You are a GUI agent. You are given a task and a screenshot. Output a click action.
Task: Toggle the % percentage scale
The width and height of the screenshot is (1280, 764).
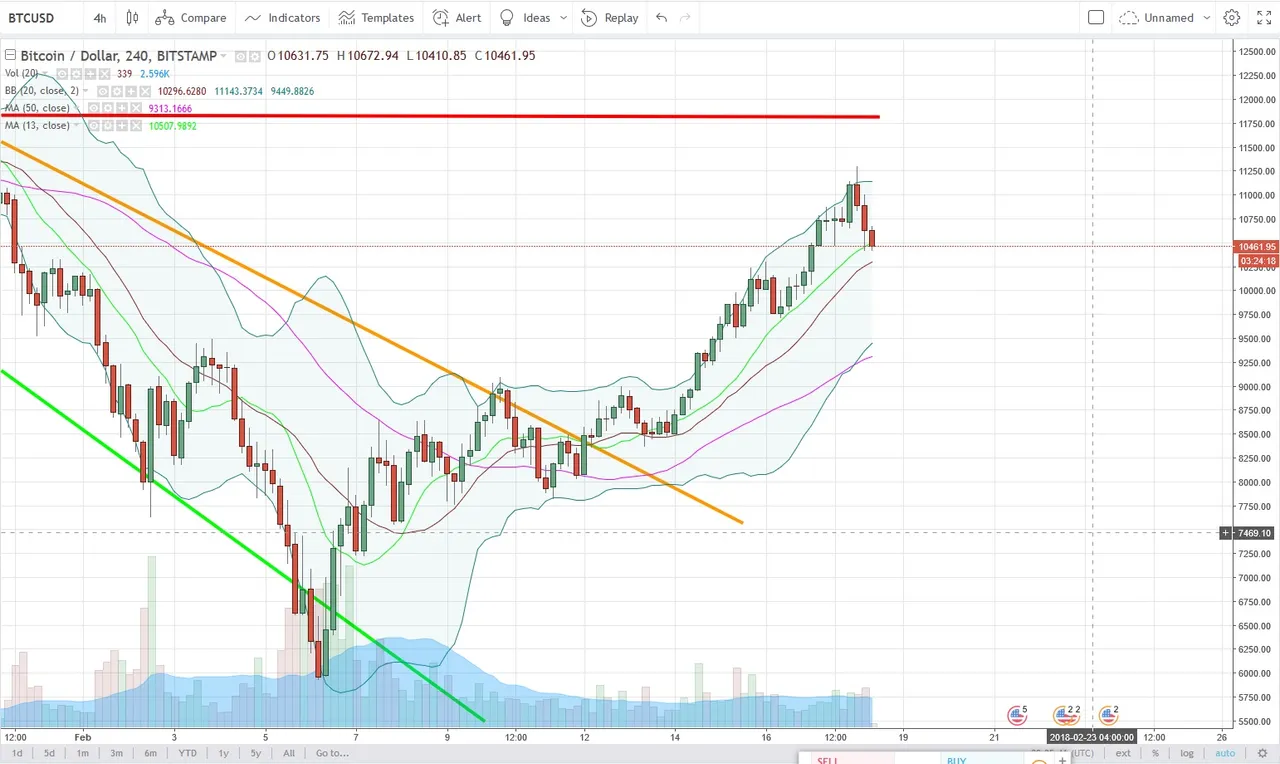click(1155, 753)
